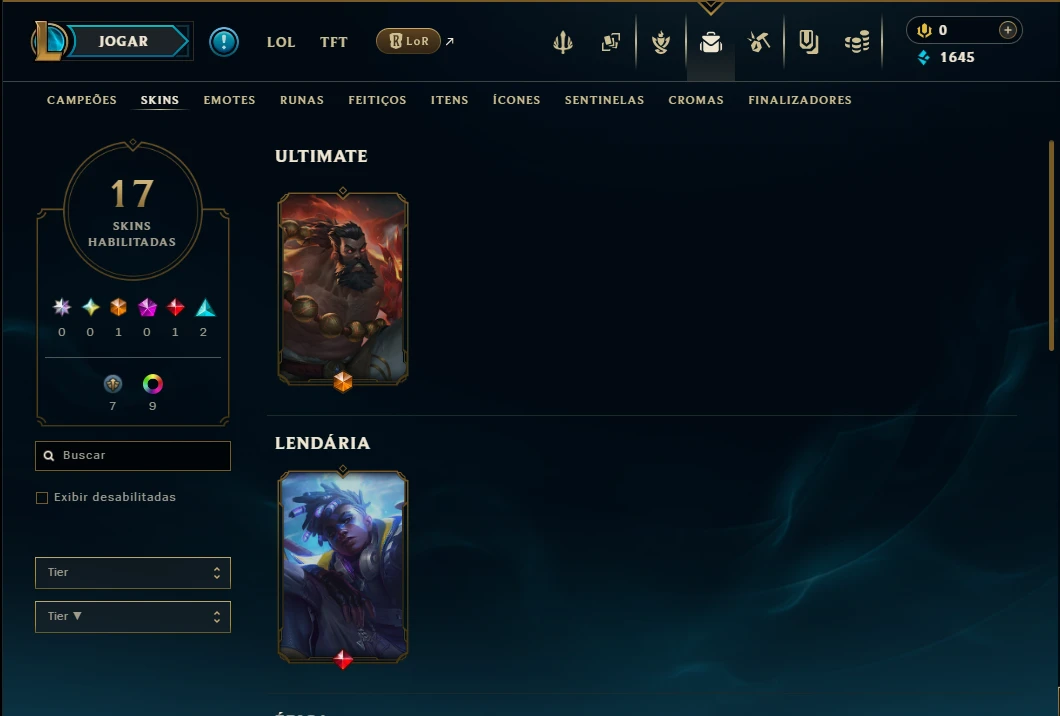Click the plus icon to buy RP

1007,30
